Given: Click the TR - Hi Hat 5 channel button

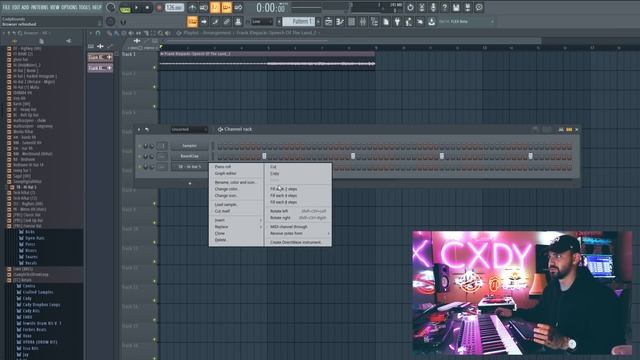Looking at the screenshot, I should coord(189,167).
